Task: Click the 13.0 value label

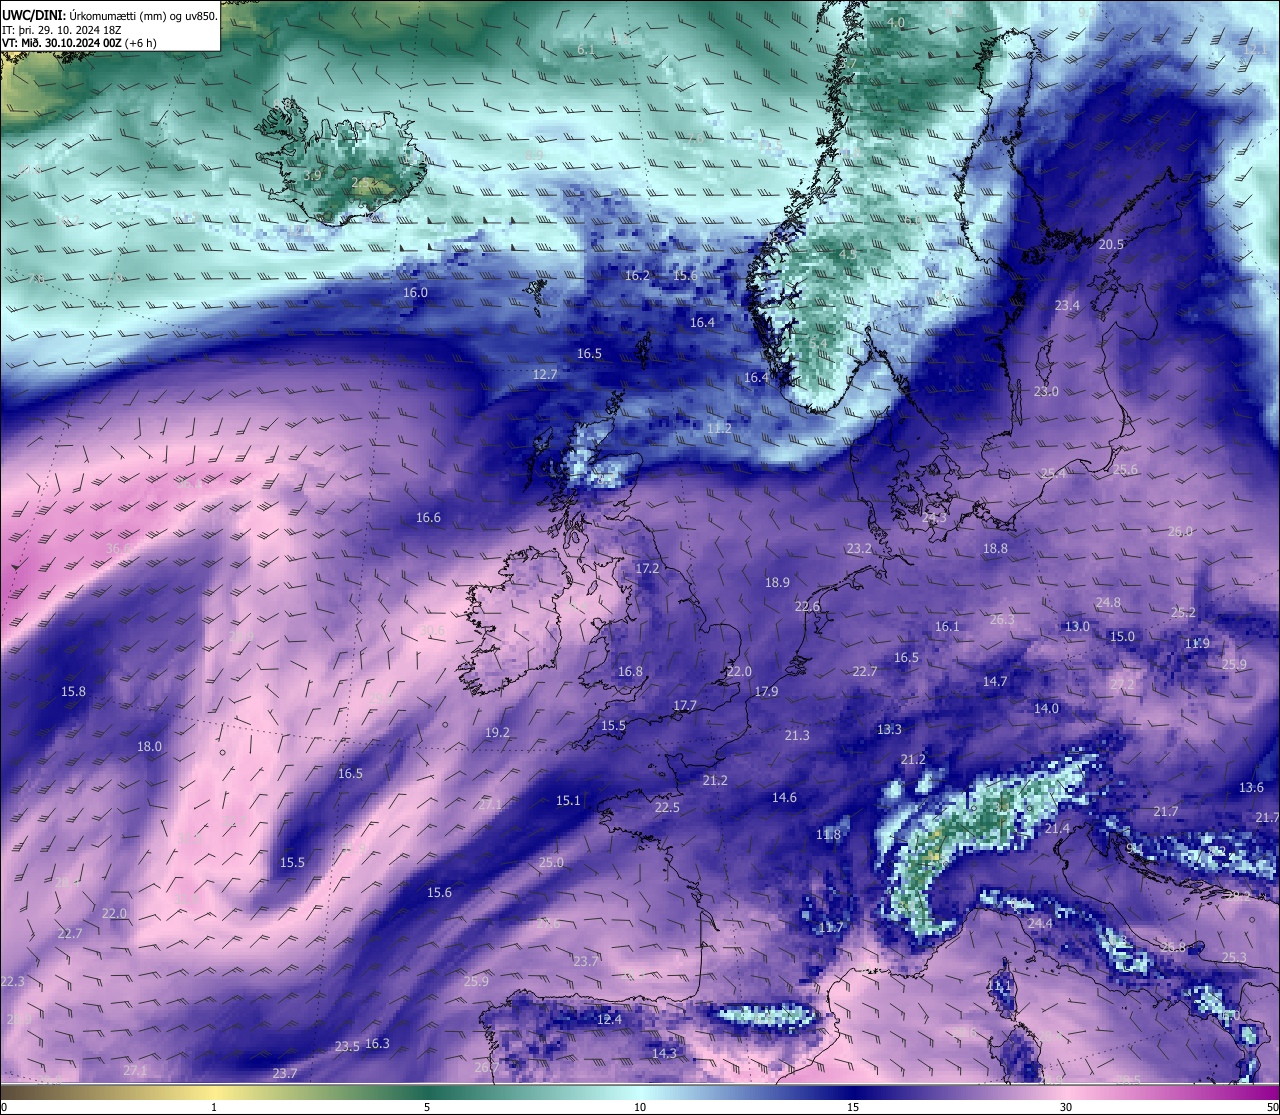Action: click(x=1077, y=626)
